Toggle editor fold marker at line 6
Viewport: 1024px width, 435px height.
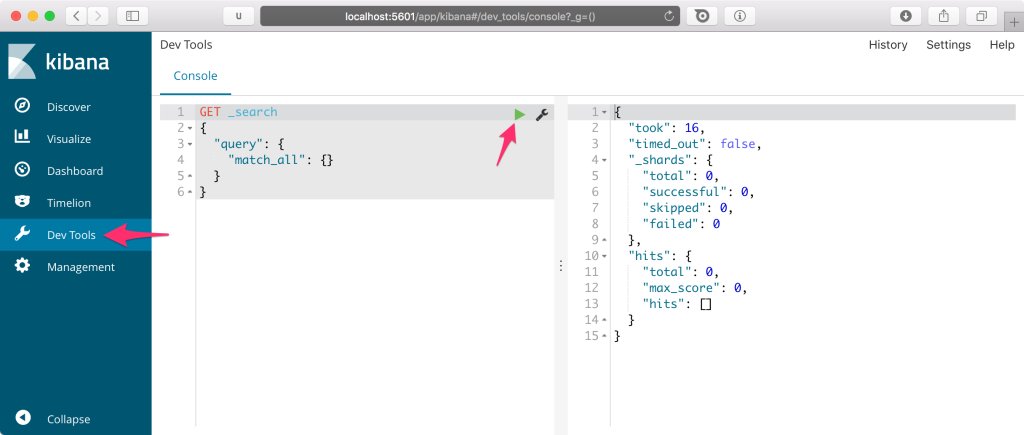190,192
